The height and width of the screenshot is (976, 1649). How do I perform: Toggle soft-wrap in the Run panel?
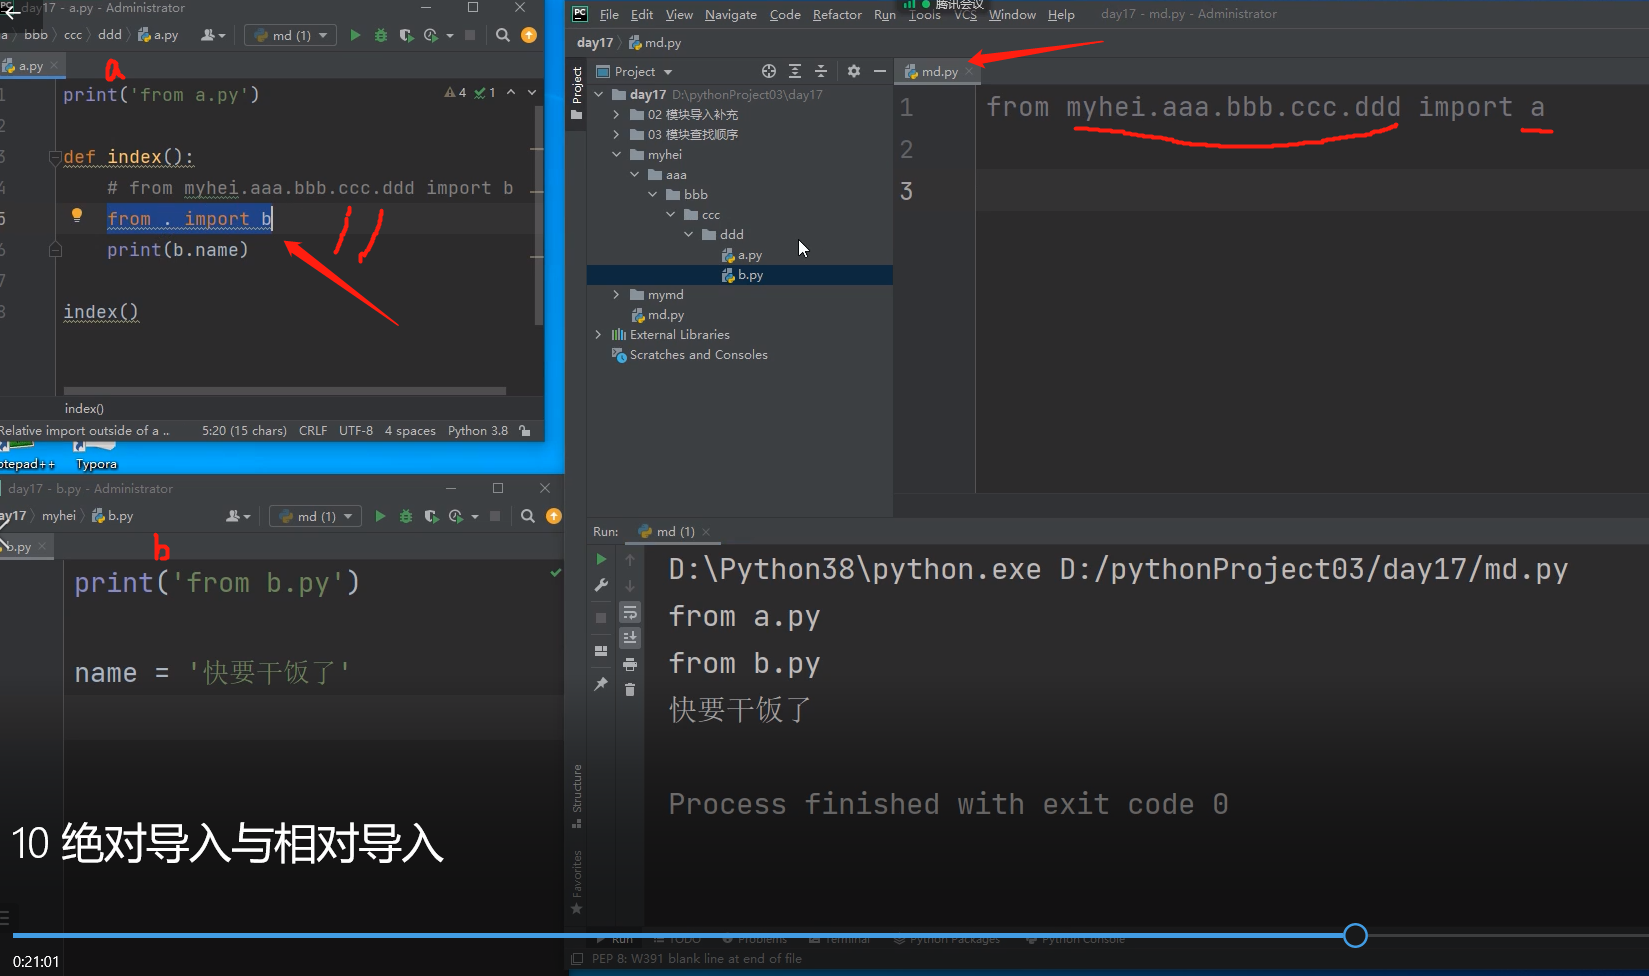[x=630, y=612]
